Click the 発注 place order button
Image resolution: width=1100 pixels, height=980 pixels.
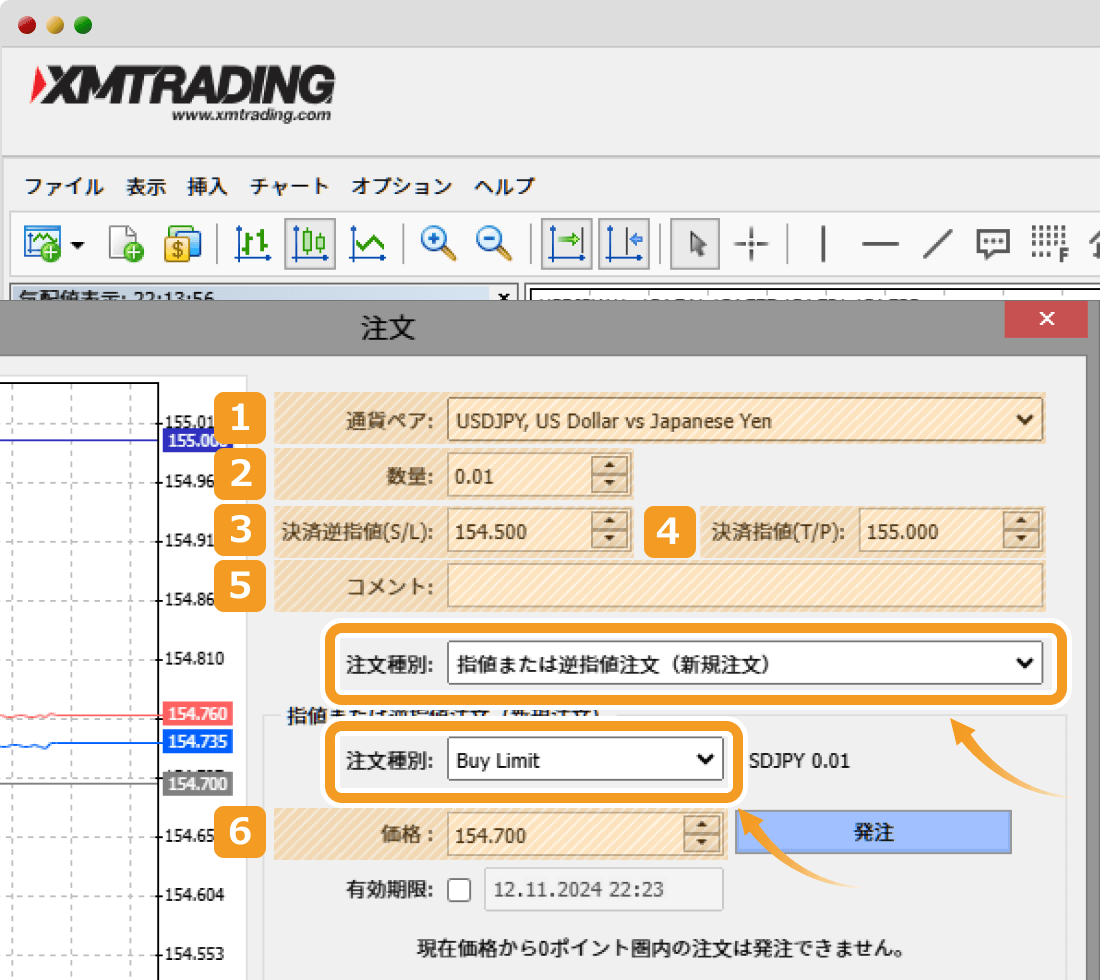click(873, 832)
